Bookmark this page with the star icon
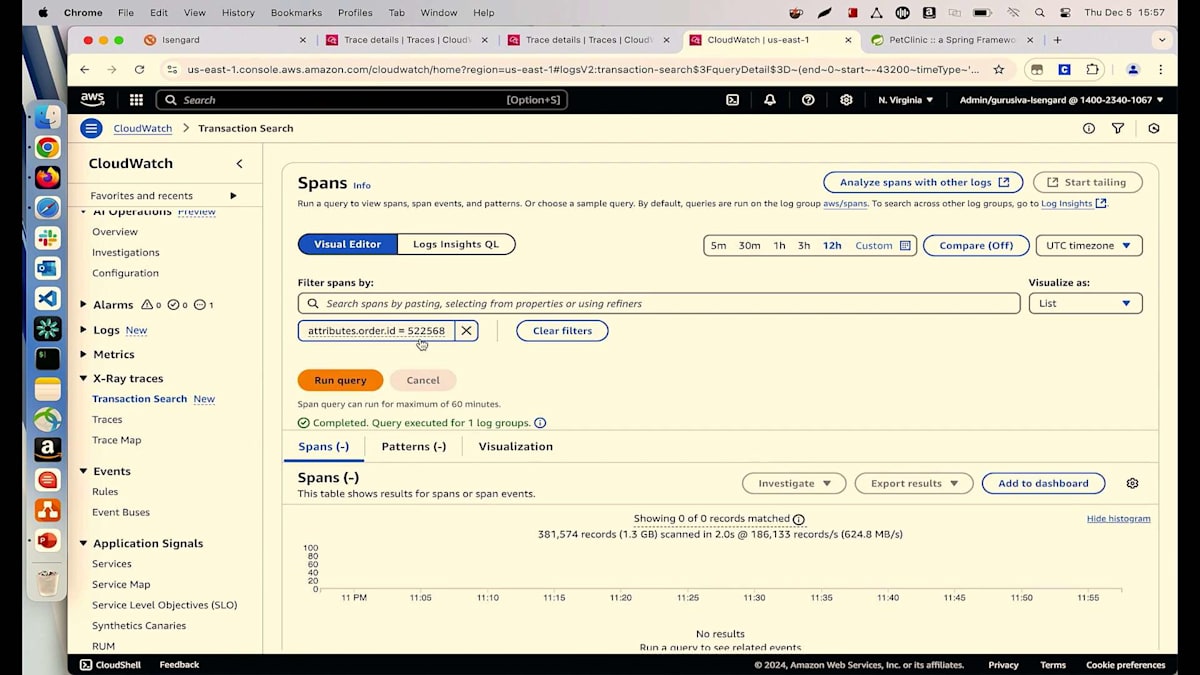Image resolution: width=1200 pixels, height=675 pixels. click(998, 70)
